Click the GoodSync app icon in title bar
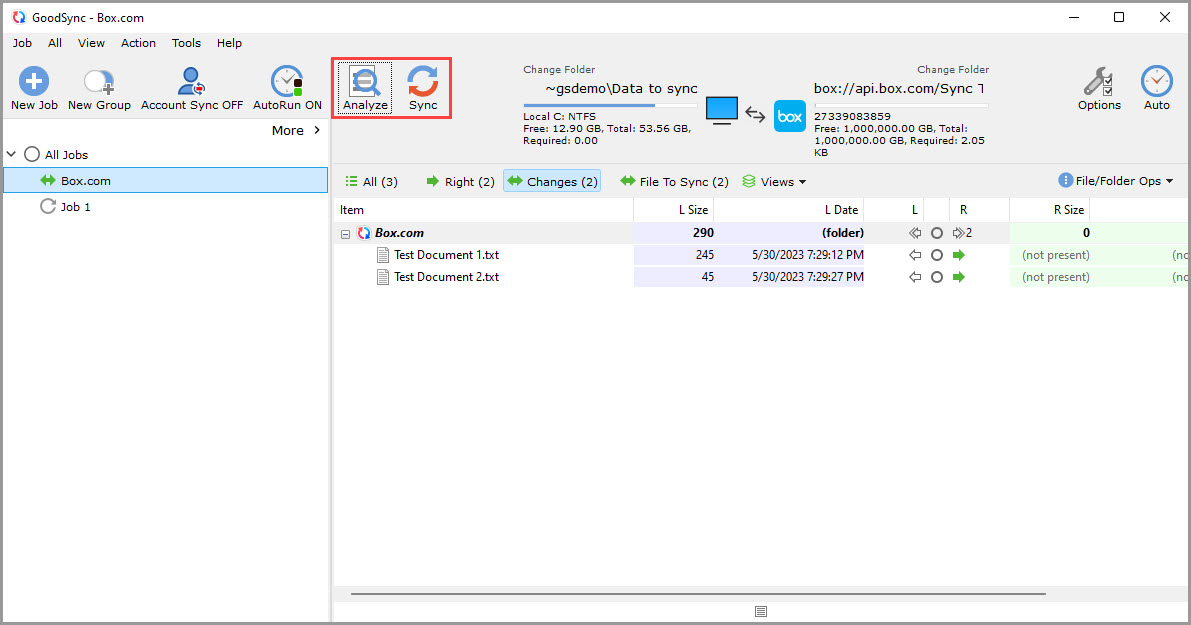The width and height of the screenshot is (1191, 625). tap(18, 17)
